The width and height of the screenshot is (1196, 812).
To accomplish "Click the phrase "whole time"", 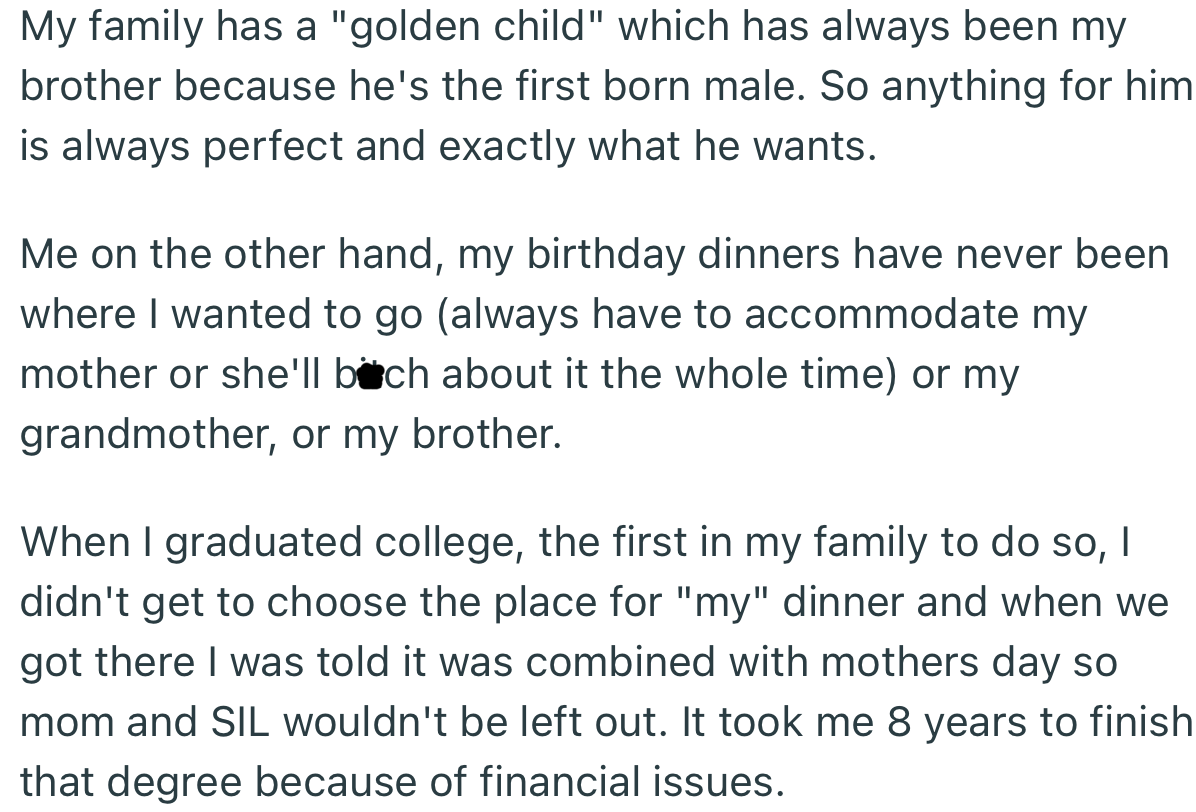I will [787, 375].
